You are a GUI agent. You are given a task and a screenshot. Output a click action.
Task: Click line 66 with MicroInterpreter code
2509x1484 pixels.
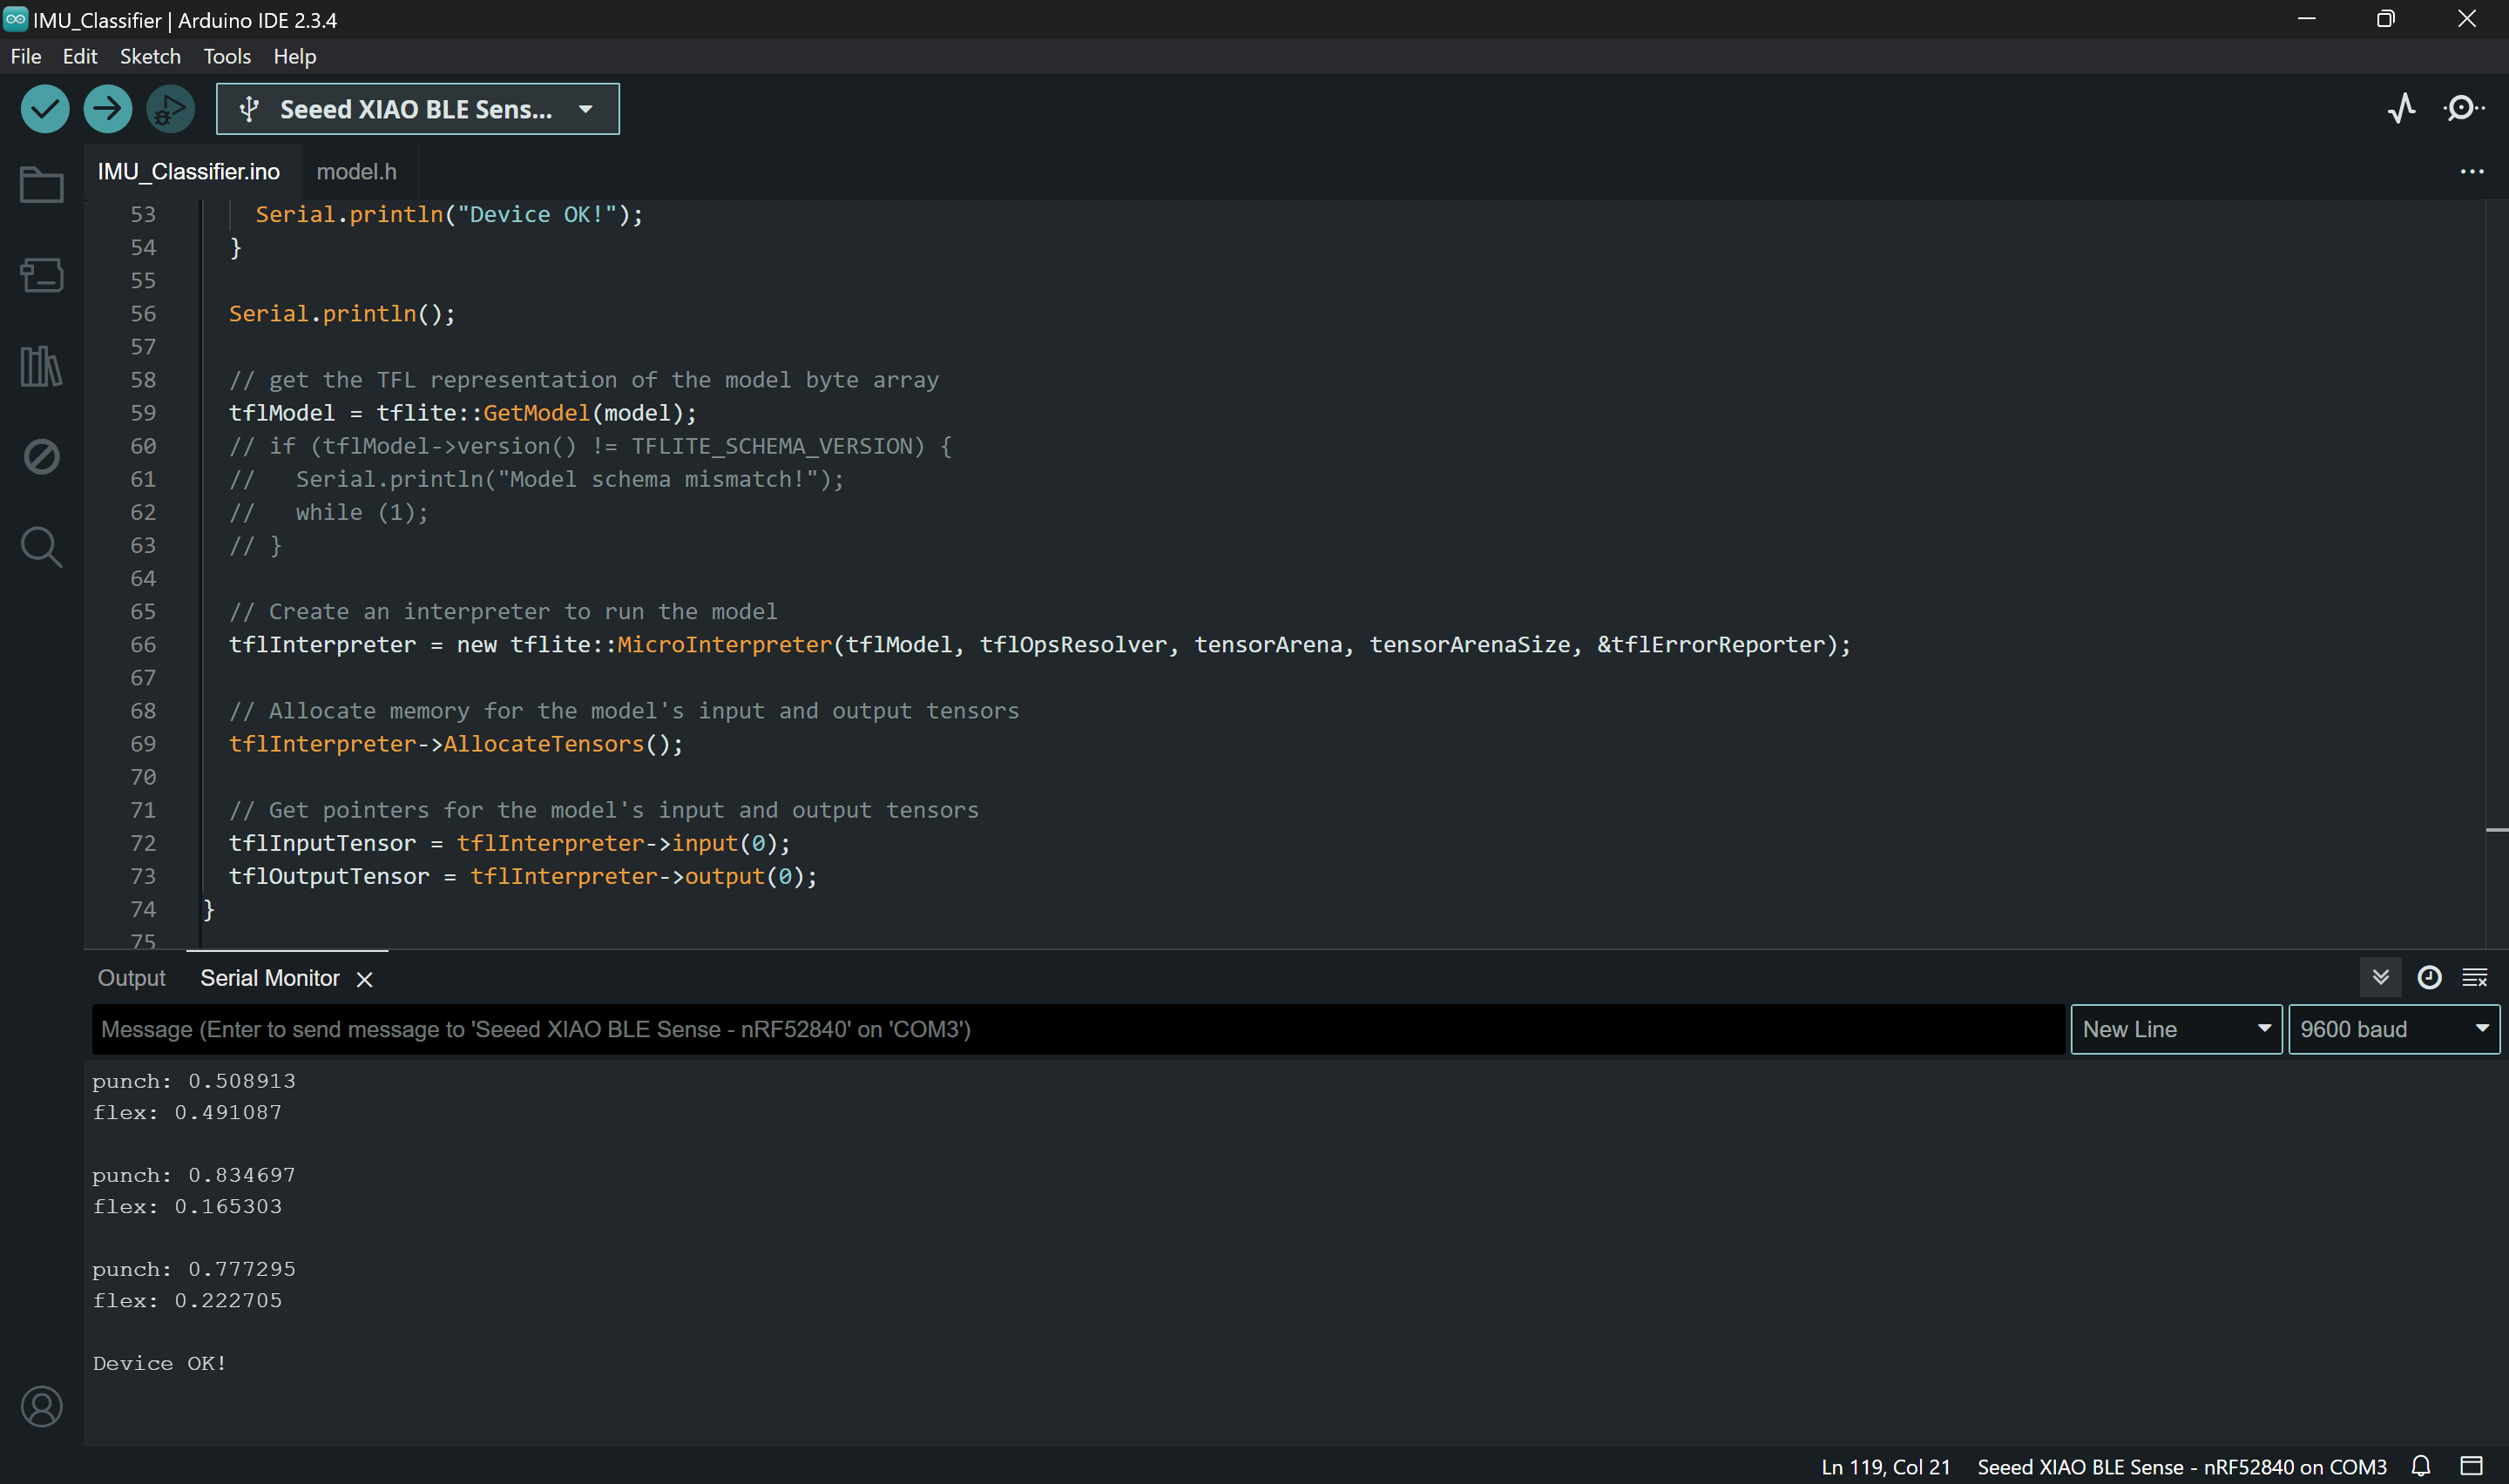tap(1040, 645)
